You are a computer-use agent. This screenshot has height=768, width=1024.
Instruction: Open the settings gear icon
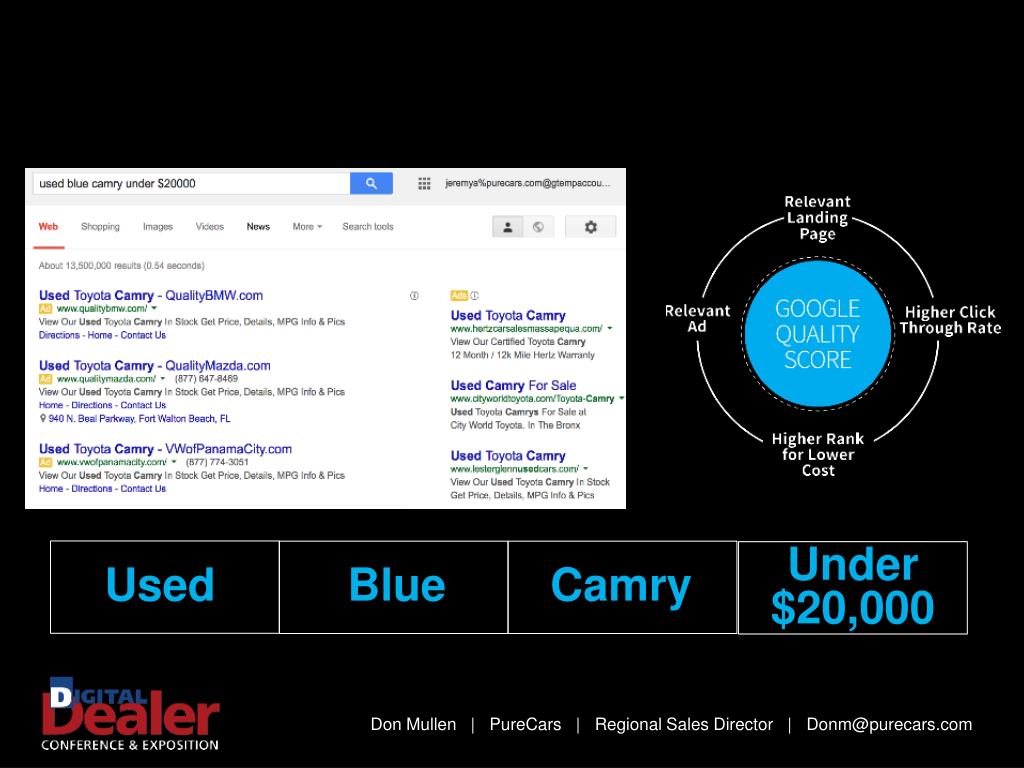(x=590, y=227)
